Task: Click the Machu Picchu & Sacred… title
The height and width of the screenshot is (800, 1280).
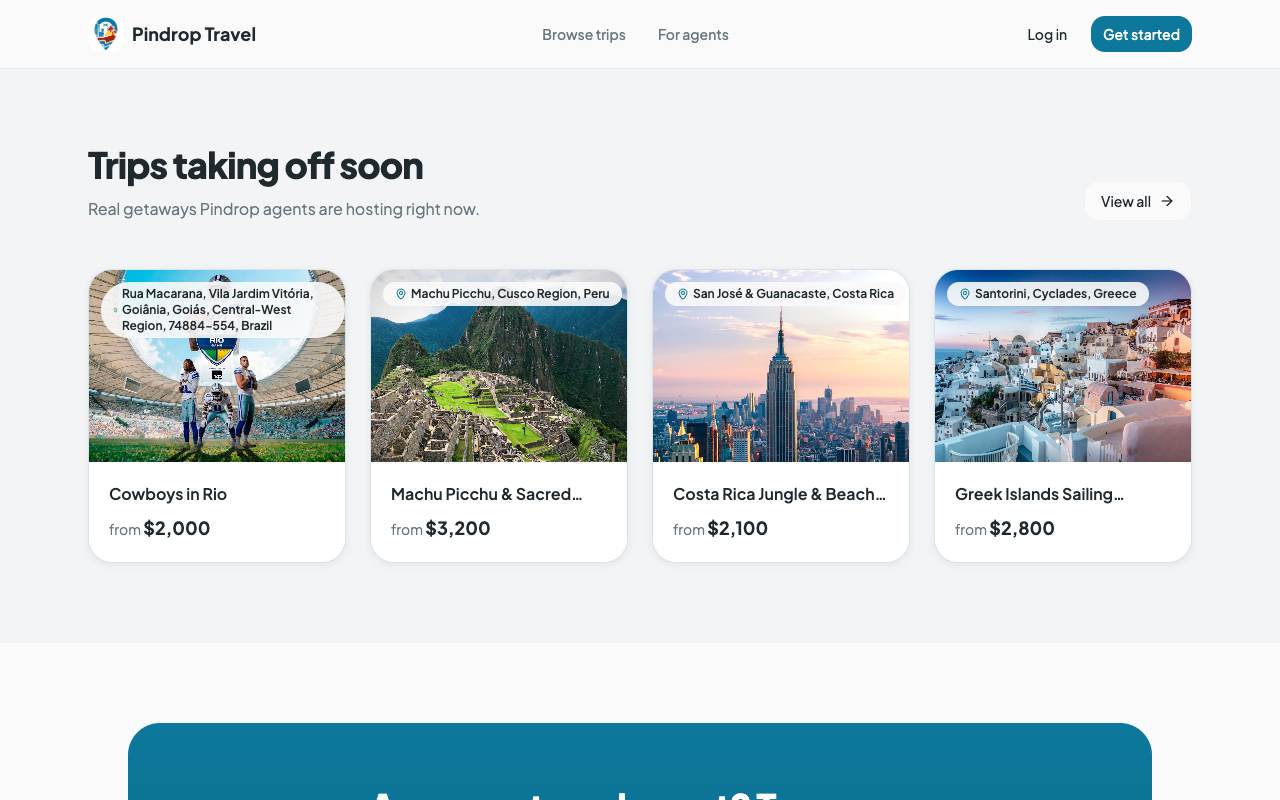Action: pyautogui.click(x=486, y=494)
